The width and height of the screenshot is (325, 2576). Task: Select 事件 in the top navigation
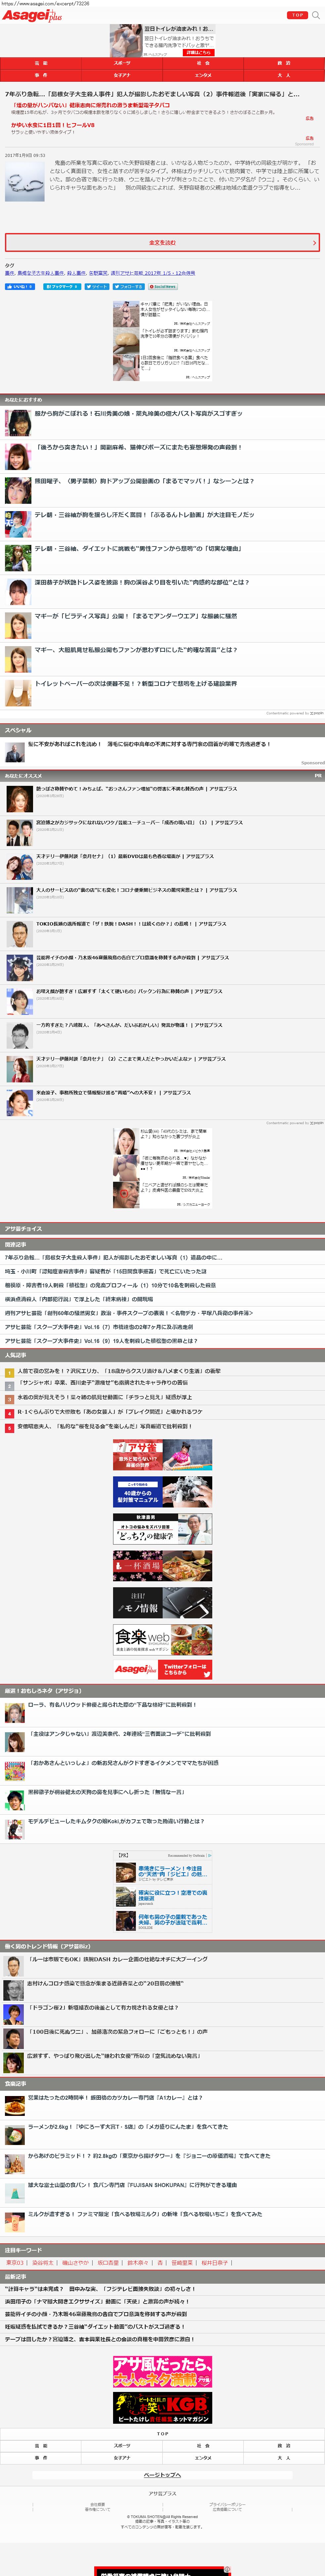pos(41,75)
